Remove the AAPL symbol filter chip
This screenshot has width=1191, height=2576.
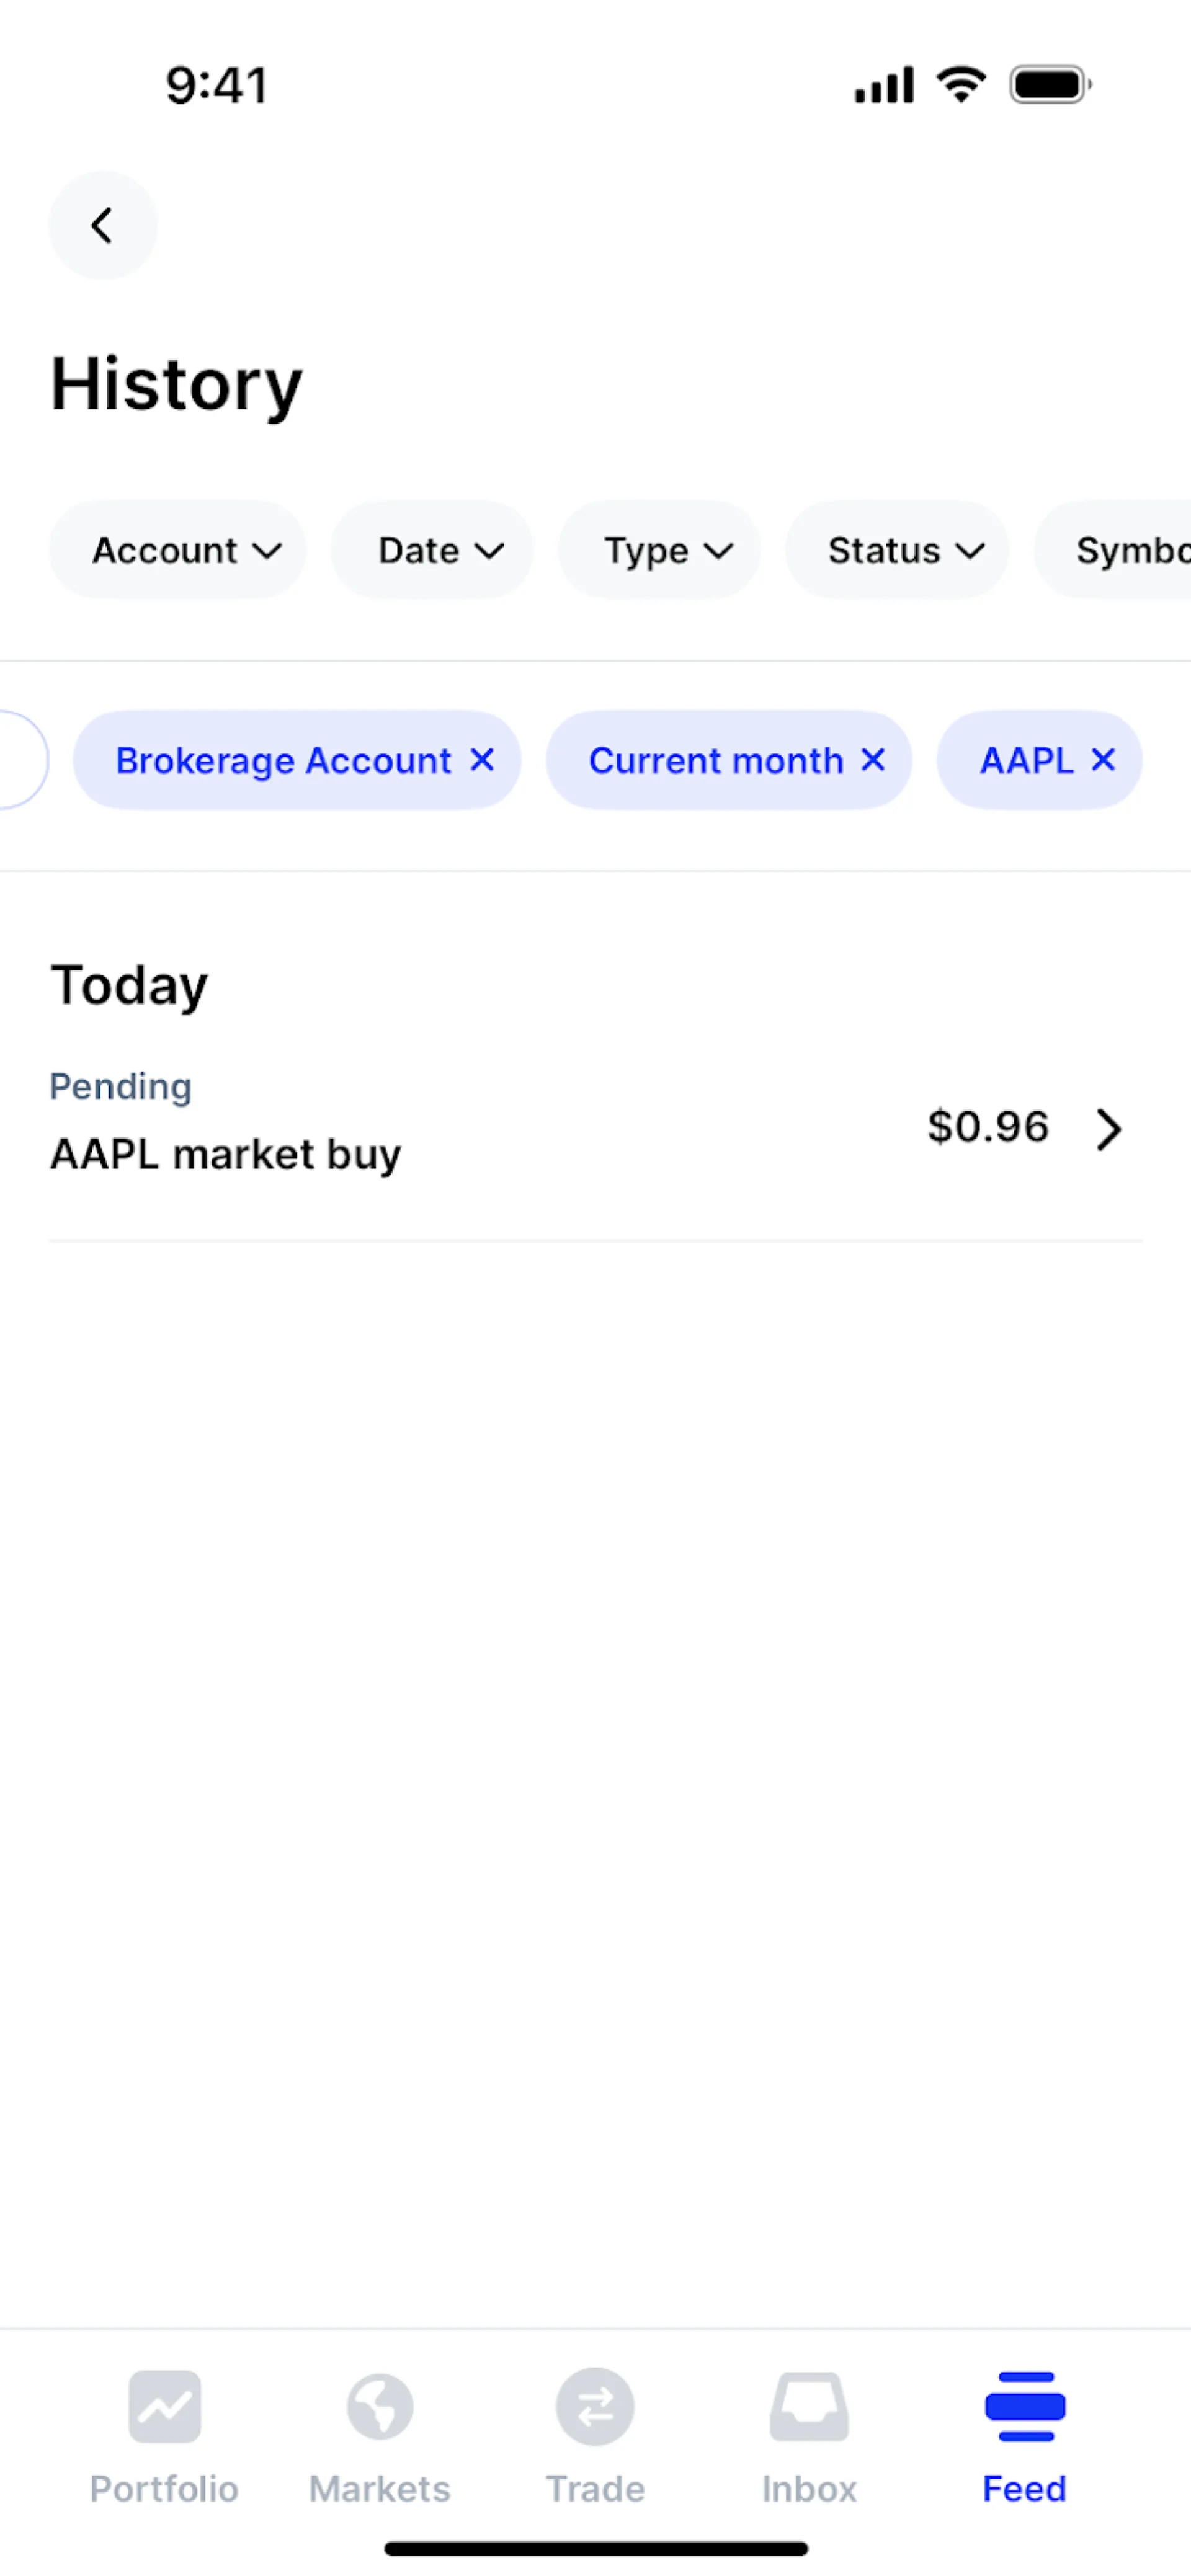click(1103, 760)
